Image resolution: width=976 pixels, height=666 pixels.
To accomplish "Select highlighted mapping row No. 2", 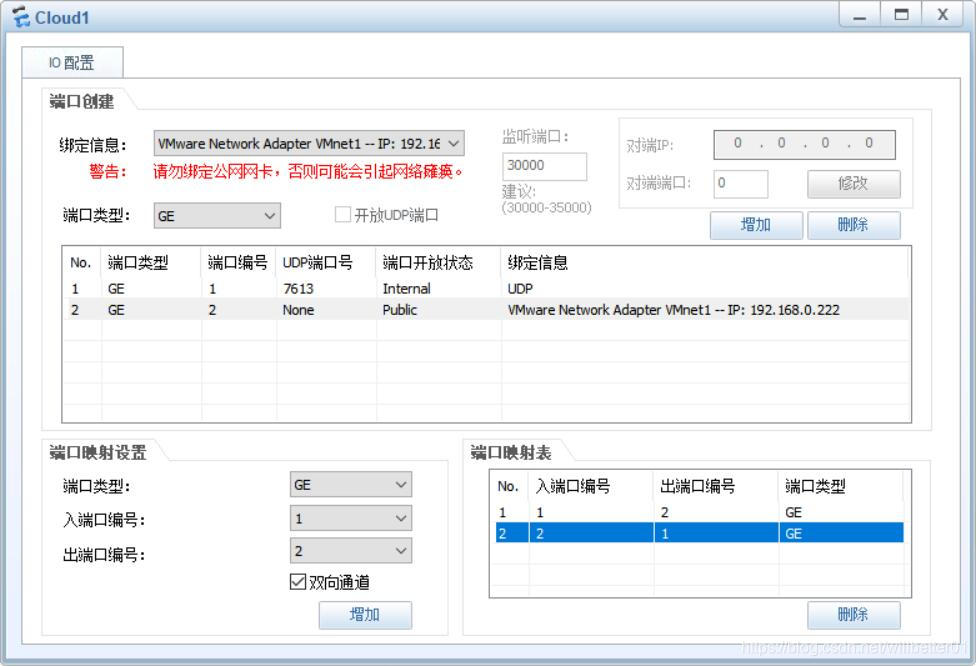I will [x=699, y=533].
